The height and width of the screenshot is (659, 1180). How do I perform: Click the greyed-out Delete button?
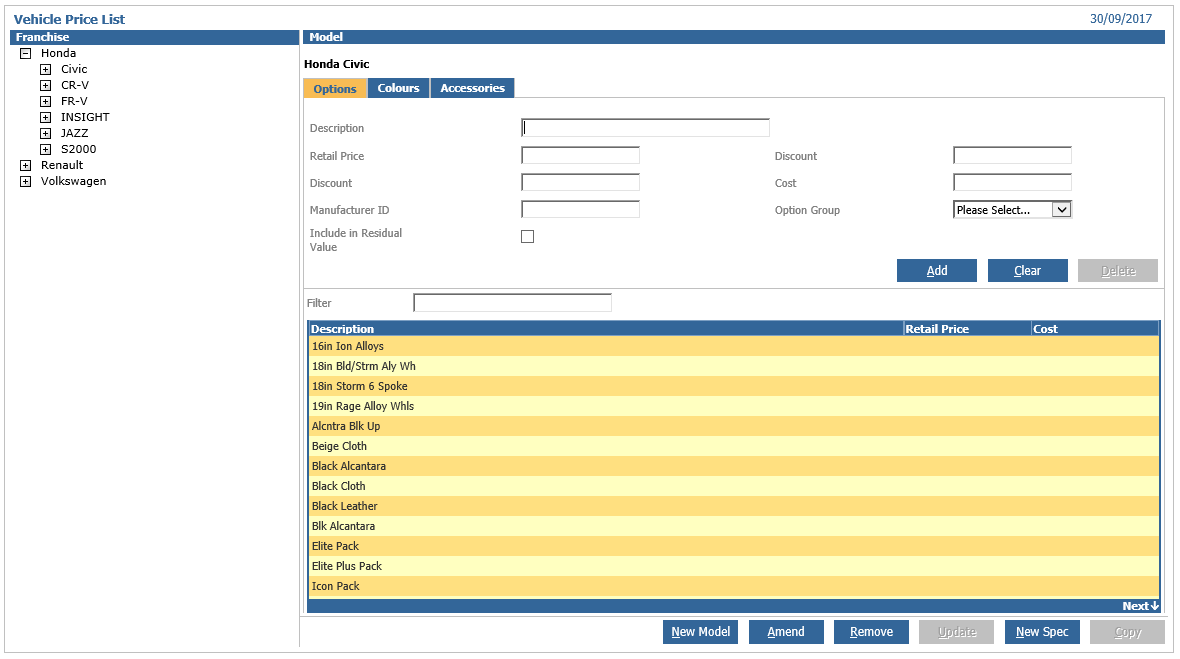click(1118, 271)
